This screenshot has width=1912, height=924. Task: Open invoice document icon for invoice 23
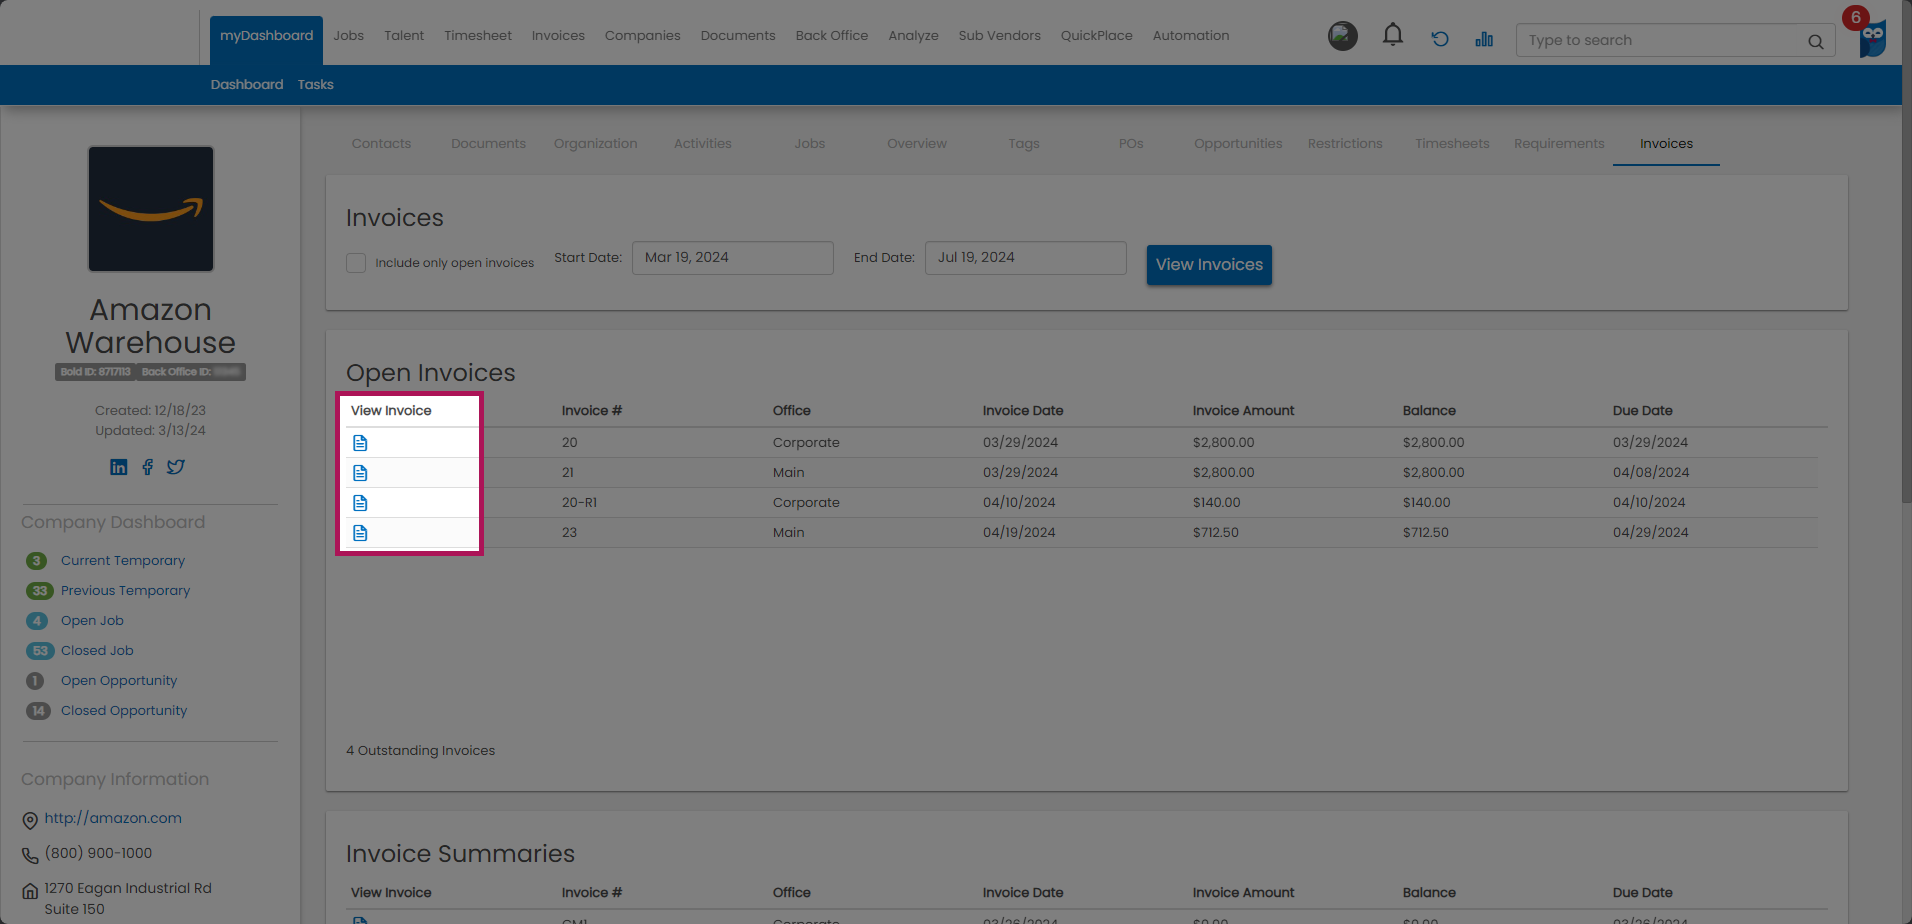(x=360, y=532)
